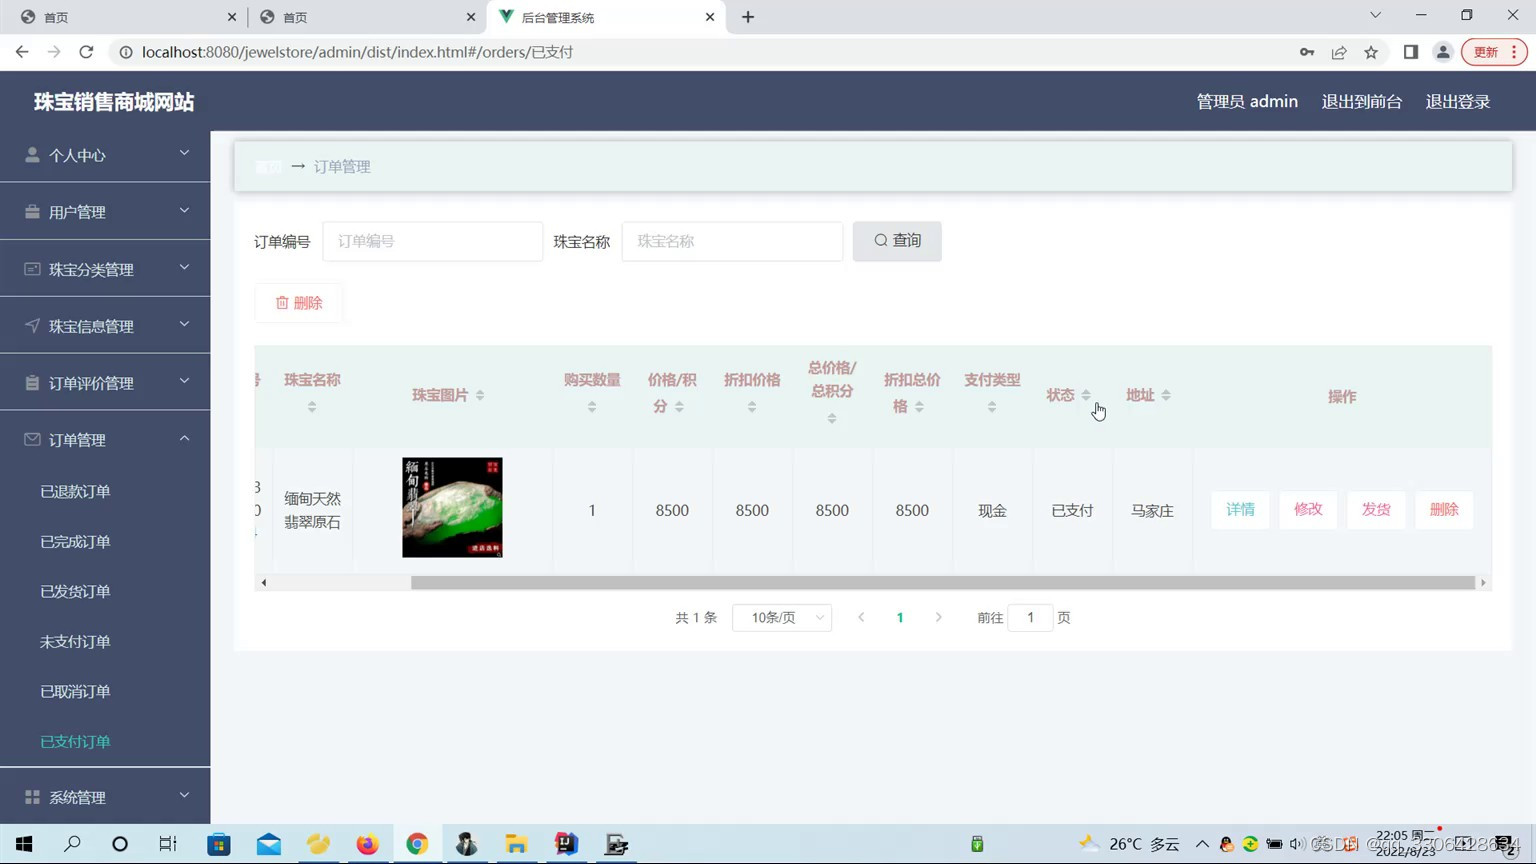Screen dimensions: 1536x864
Task: Sort by the 珠宝图片 column arrows
Action: pos(480,395)
